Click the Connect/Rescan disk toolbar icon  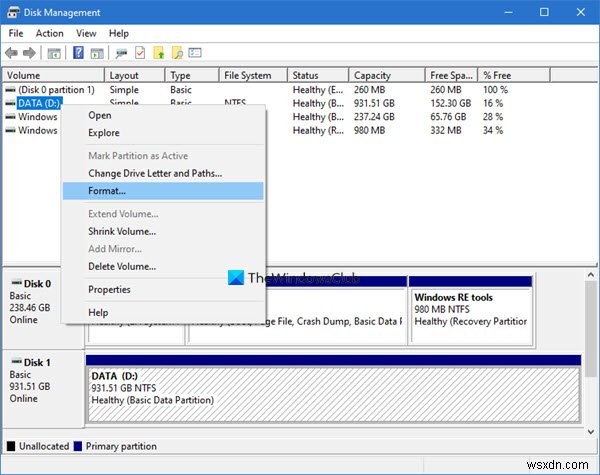point(121,53)
